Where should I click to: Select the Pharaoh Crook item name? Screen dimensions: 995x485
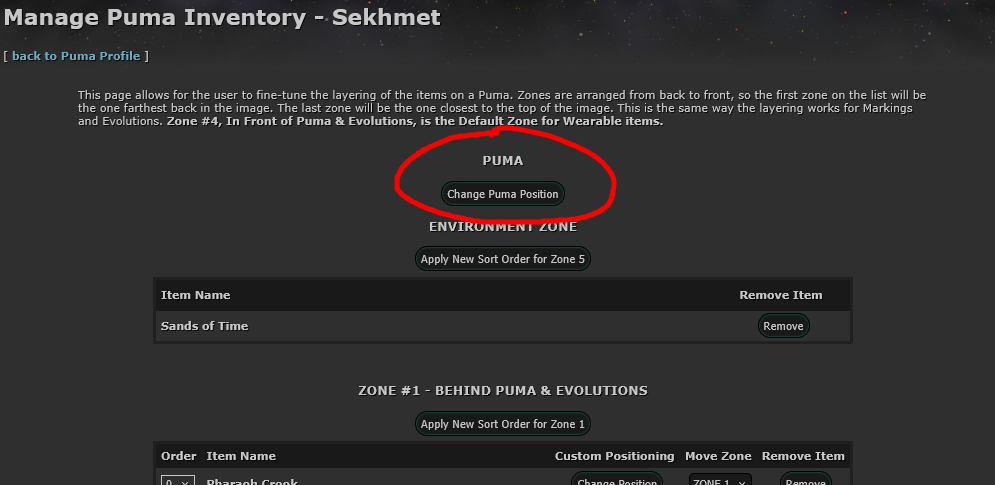click(247, 482)
